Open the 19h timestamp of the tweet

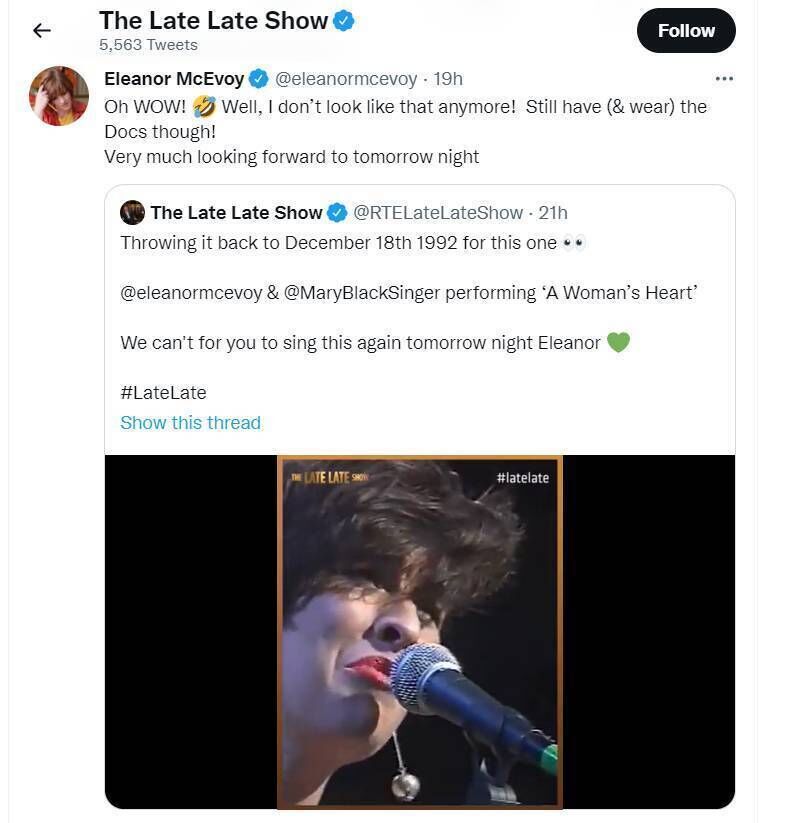click(448, 79)
